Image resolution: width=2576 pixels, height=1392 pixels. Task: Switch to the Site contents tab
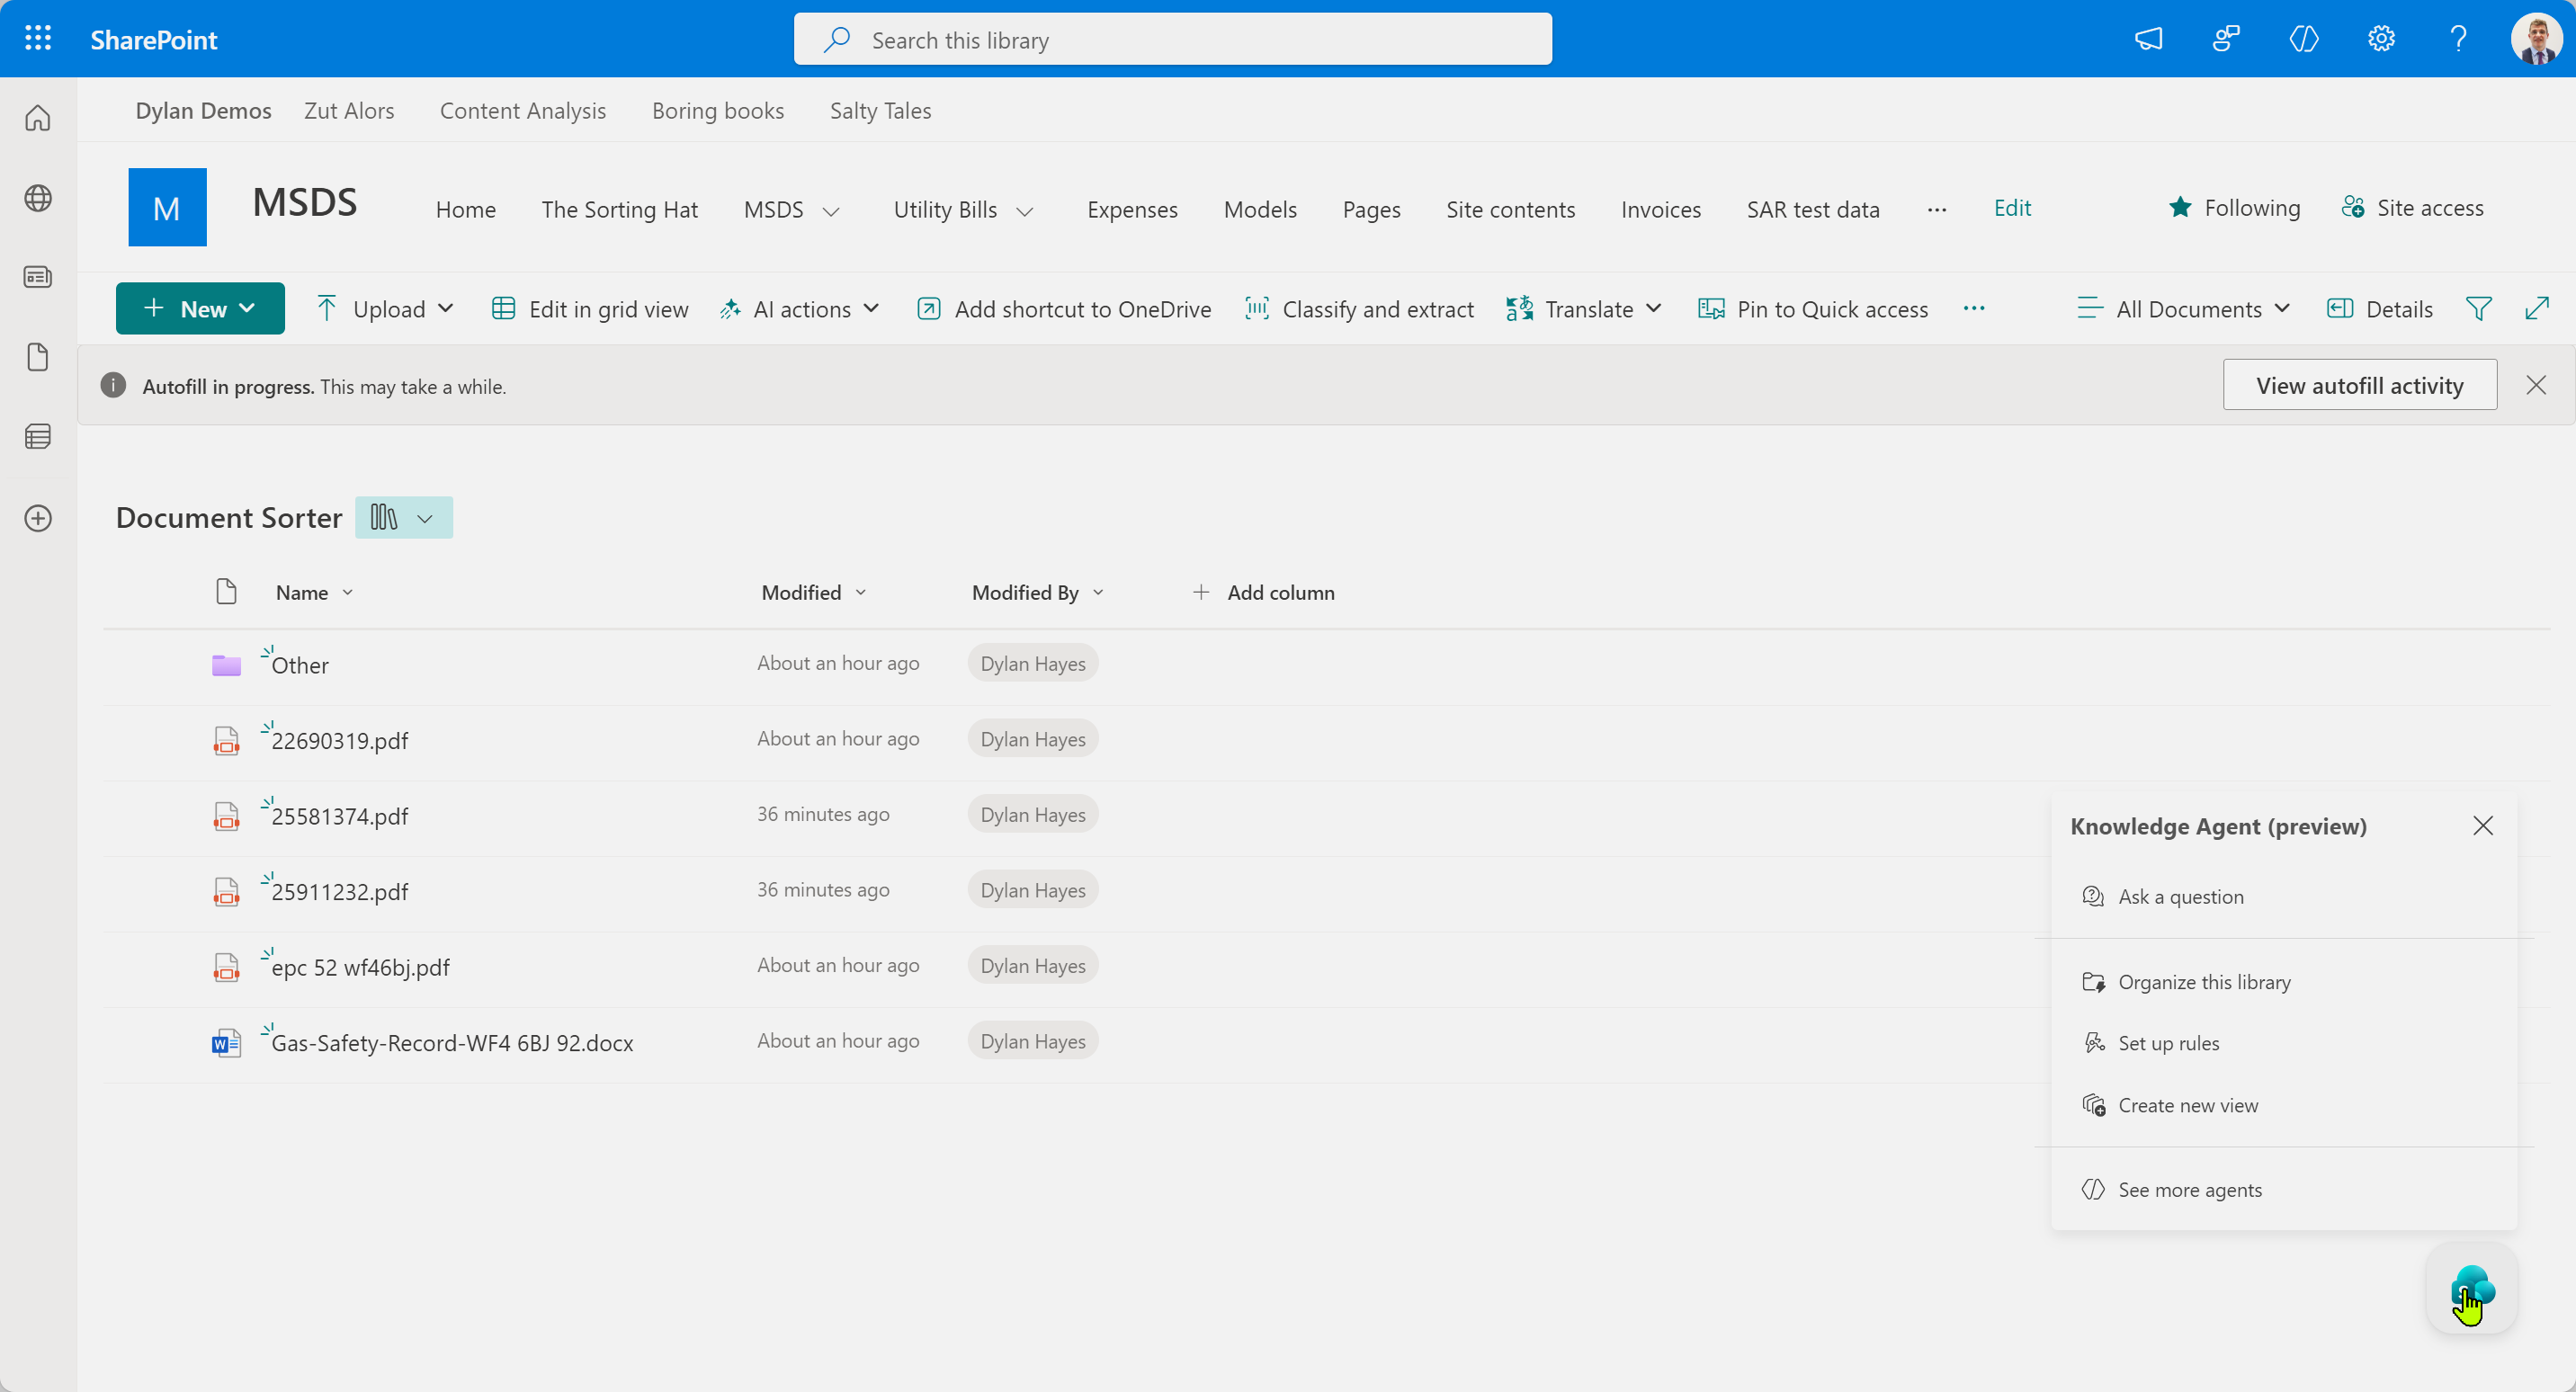pos(1510,209)
